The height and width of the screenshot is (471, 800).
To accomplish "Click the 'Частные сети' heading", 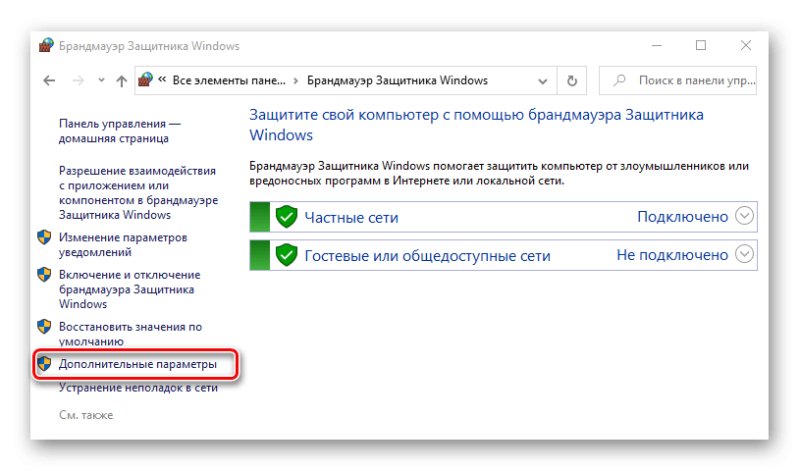I will 351,218.
